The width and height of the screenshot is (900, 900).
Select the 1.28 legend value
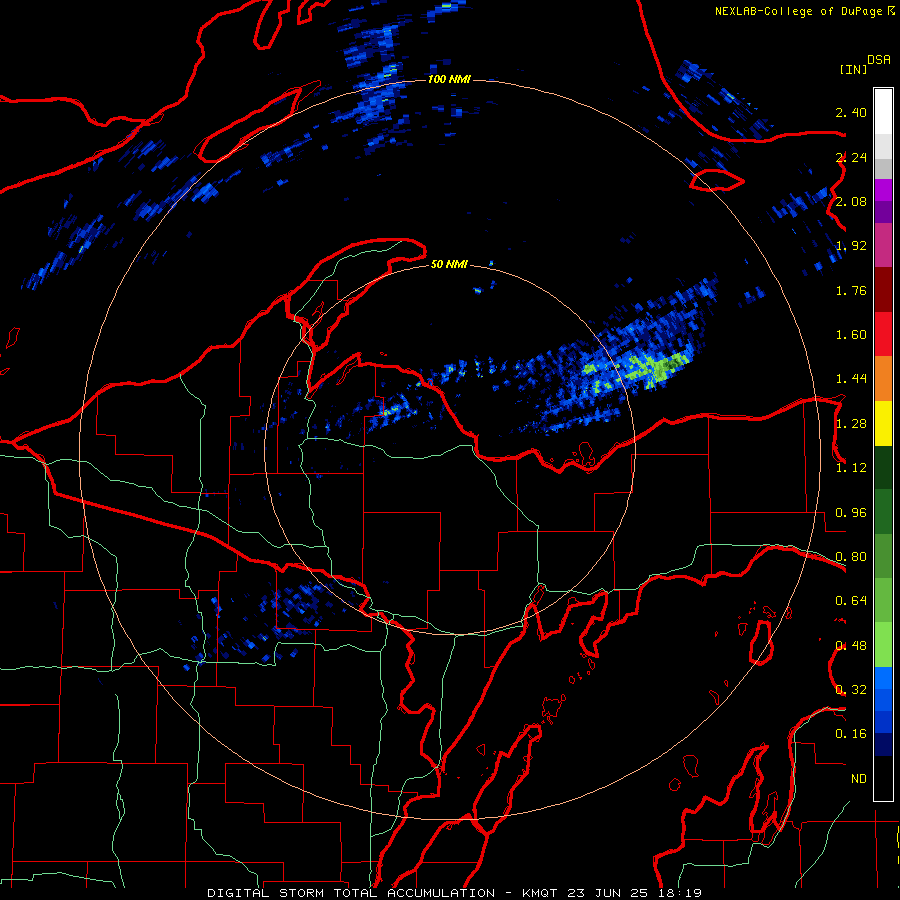coord(851,424)
